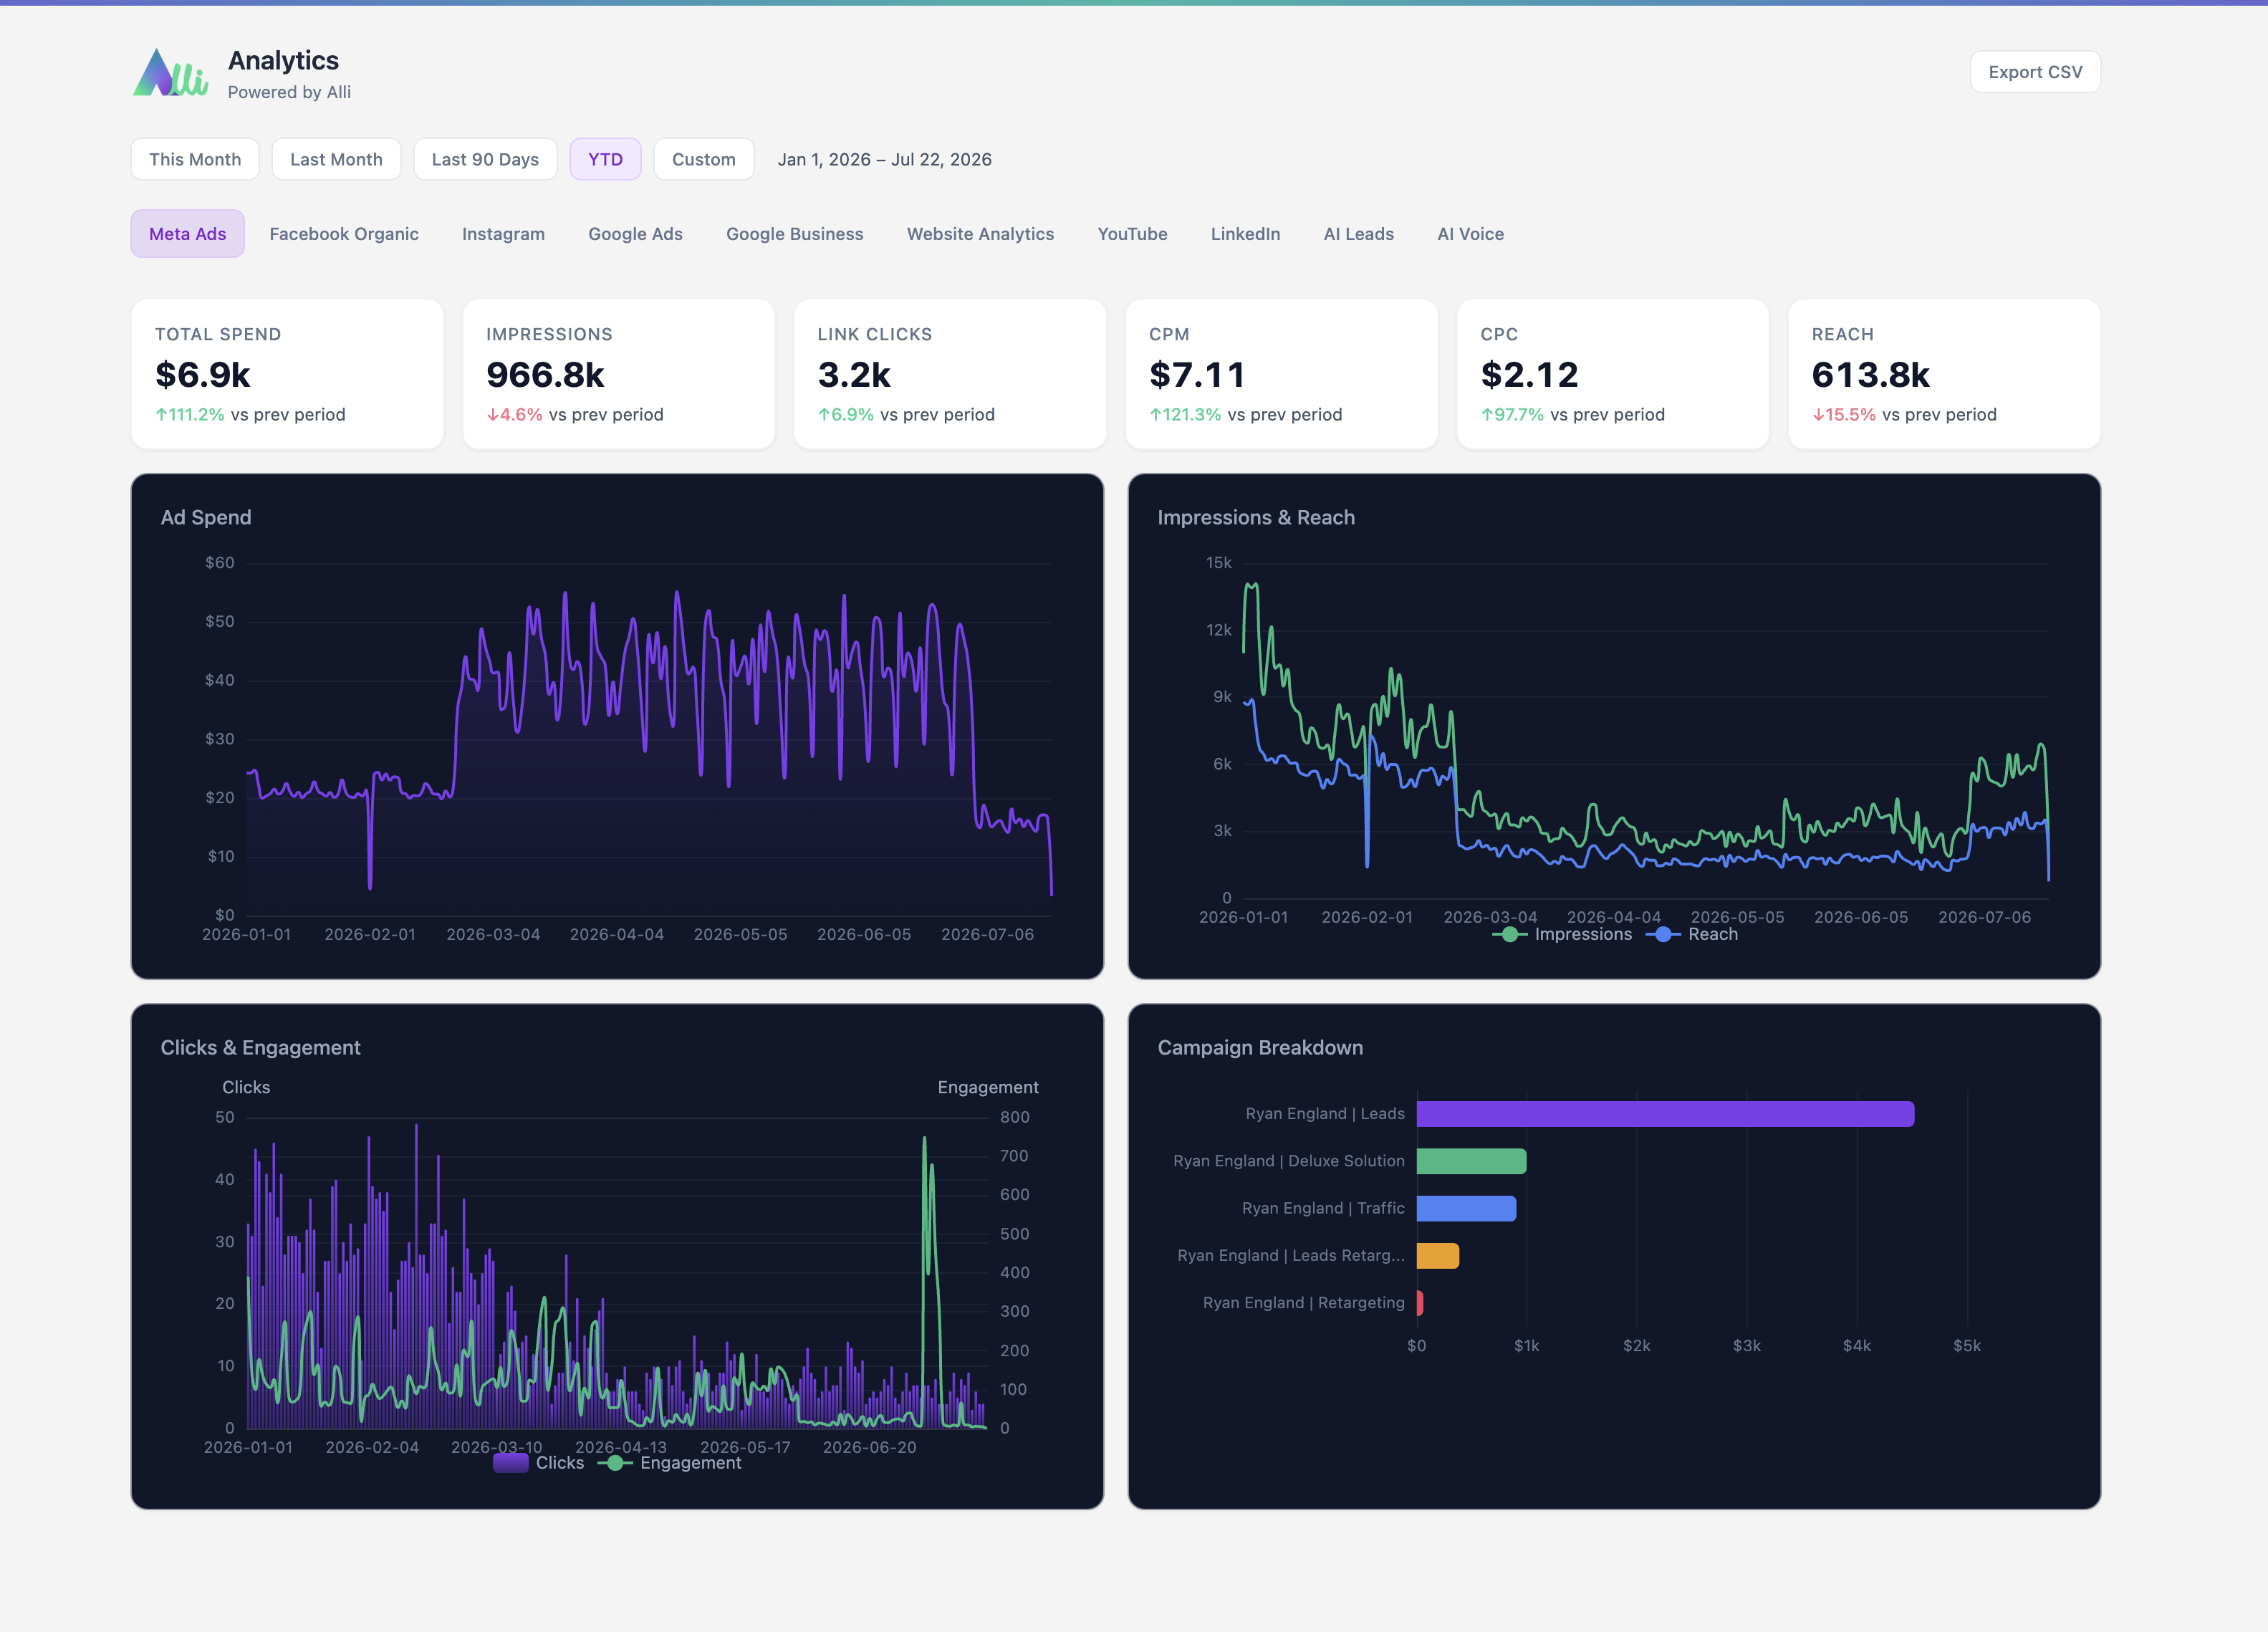Image resolution: width=2268 pixels, height=1632 pixels.
Task: Click the Ryan England Leads campaign bar
Action: click(1665, 1114)
